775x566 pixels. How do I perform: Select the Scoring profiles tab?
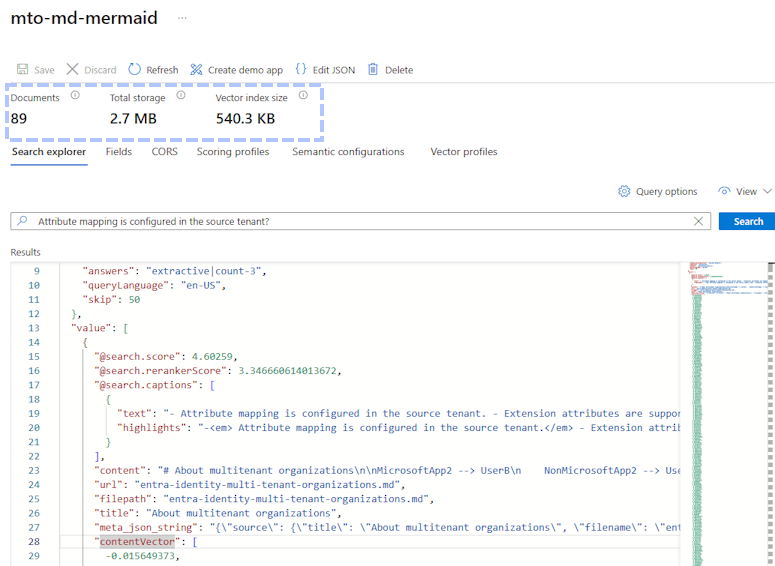(x=232, y=152)
